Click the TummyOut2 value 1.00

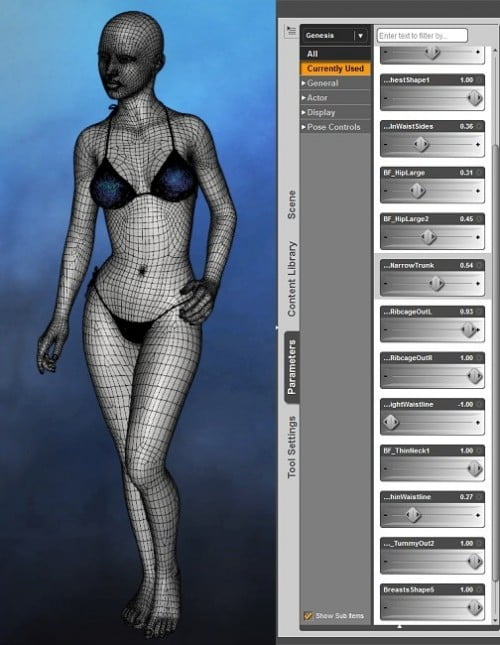(x=466, y=544)
